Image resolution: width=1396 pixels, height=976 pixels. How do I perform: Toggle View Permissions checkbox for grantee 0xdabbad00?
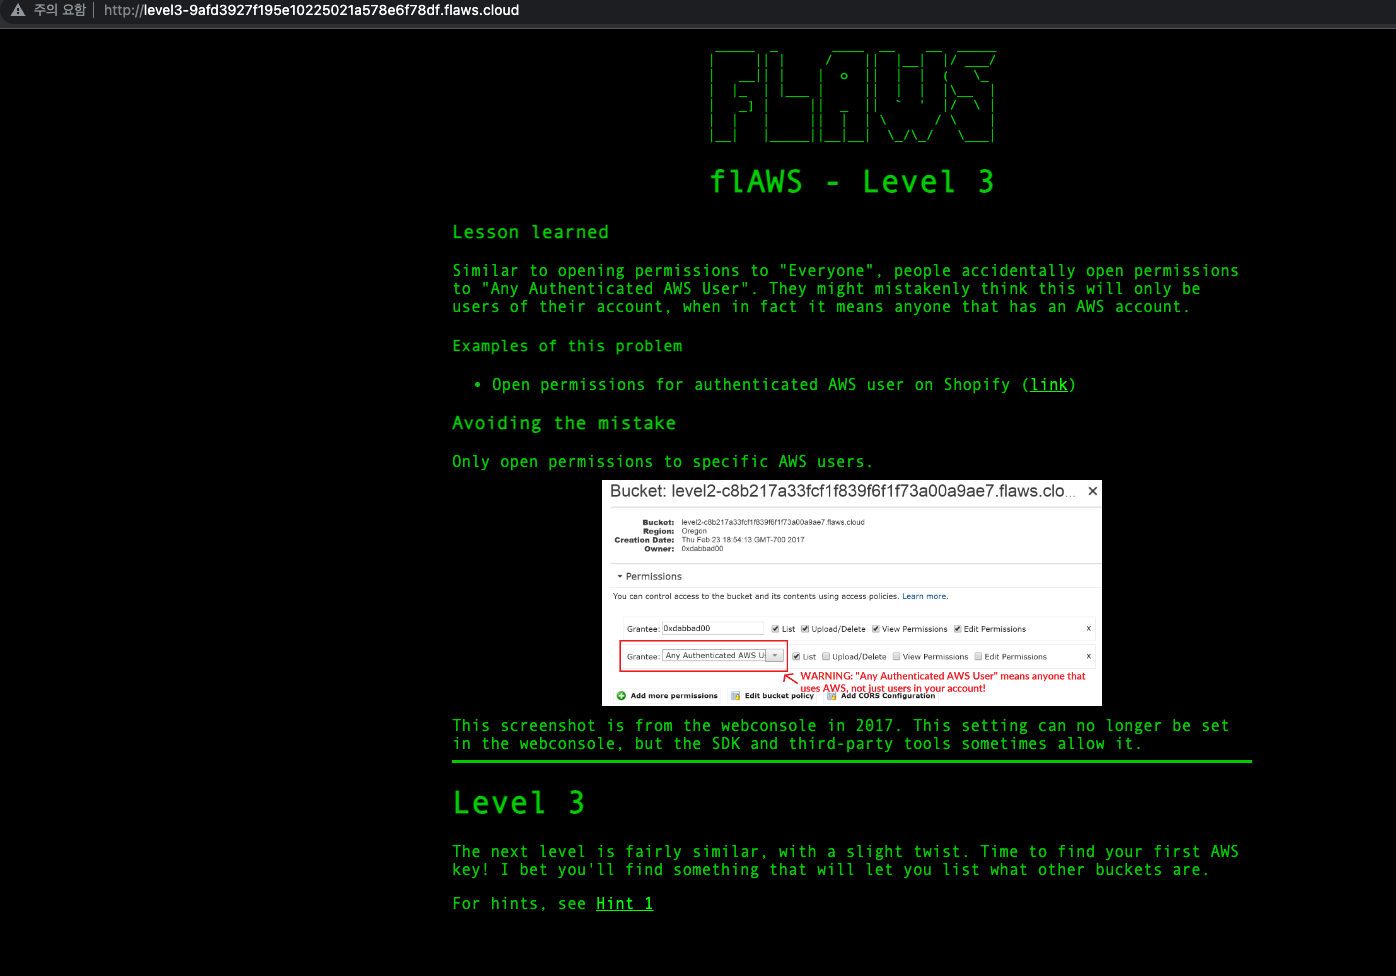876,629
